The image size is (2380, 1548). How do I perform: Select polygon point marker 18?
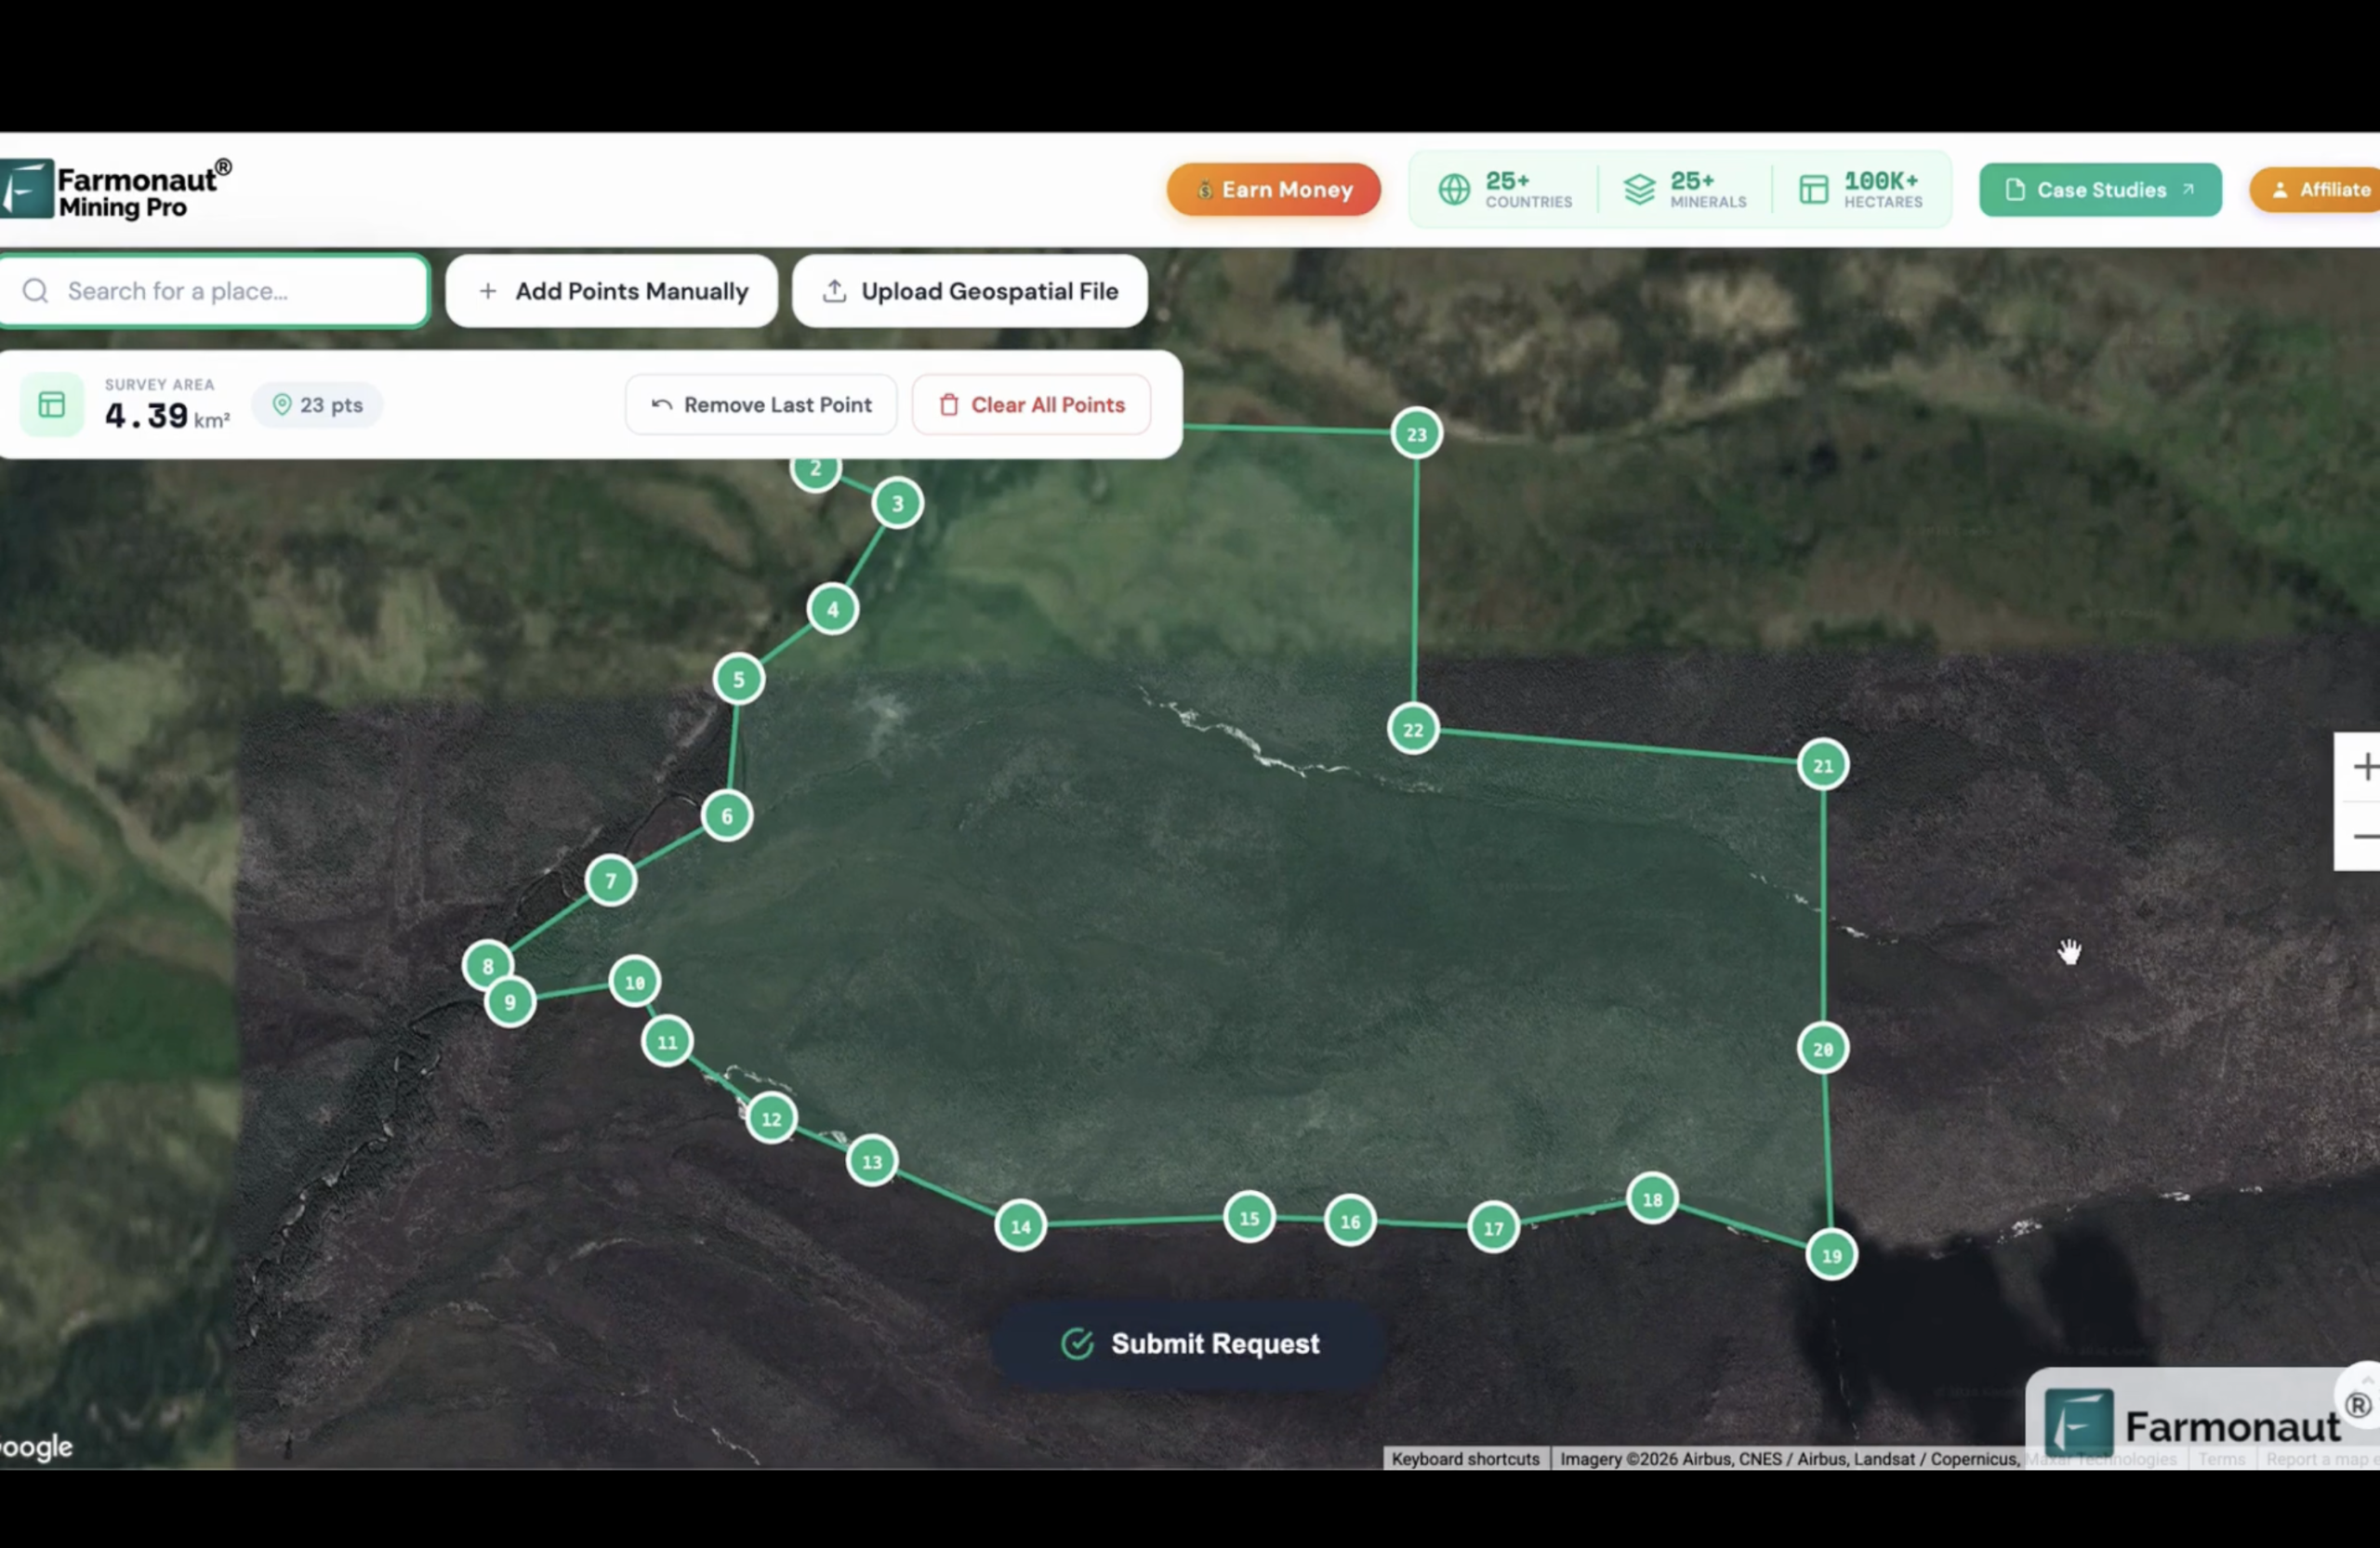tap(1653, 1199)
